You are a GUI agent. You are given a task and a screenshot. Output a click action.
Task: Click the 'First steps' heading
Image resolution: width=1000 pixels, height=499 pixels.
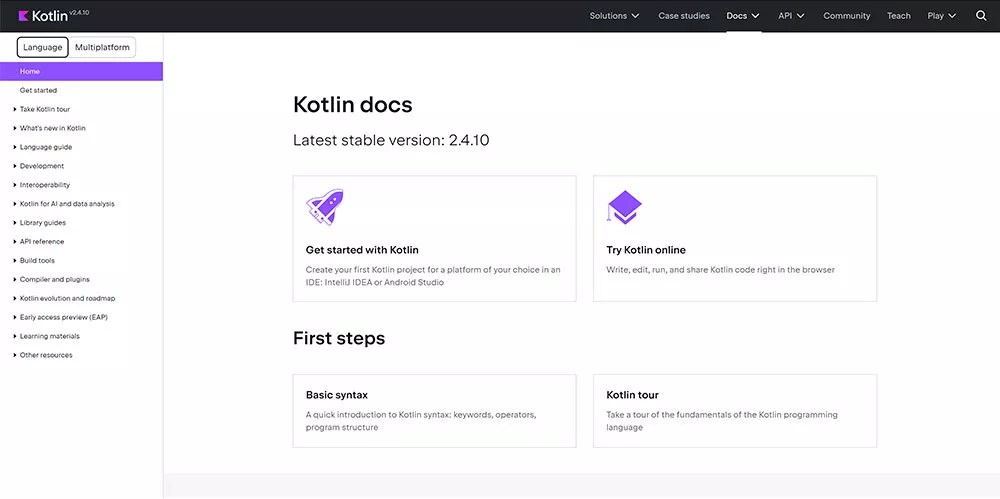pos(339,338)
